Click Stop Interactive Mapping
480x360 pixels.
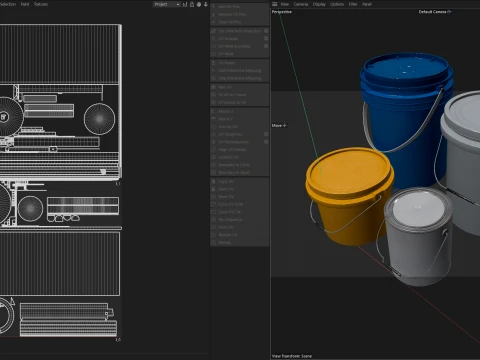[239, 78]
